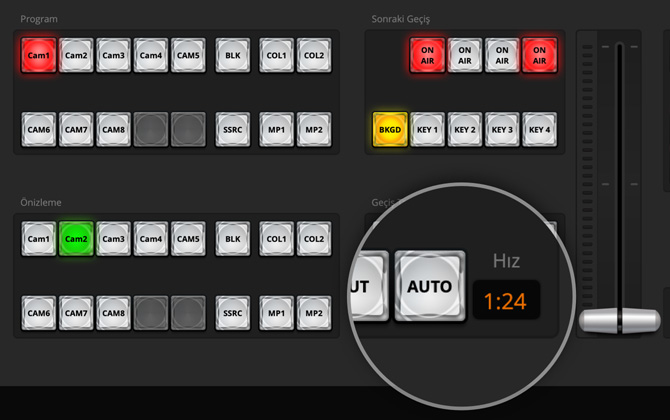Image resolution: width=670 pixels, height=420 pixels.
Task: Choose MP1 media player in Program
Action: coord(276,129)
